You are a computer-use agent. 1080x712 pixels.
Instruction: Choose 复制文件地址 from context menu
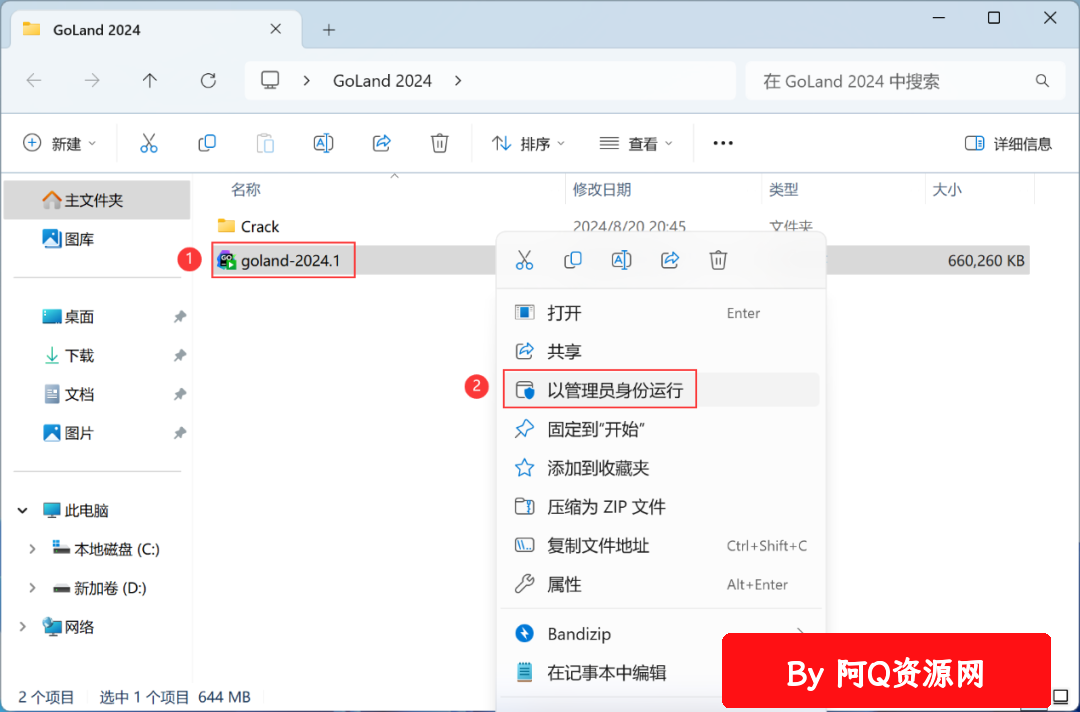[x=661, y=546]
